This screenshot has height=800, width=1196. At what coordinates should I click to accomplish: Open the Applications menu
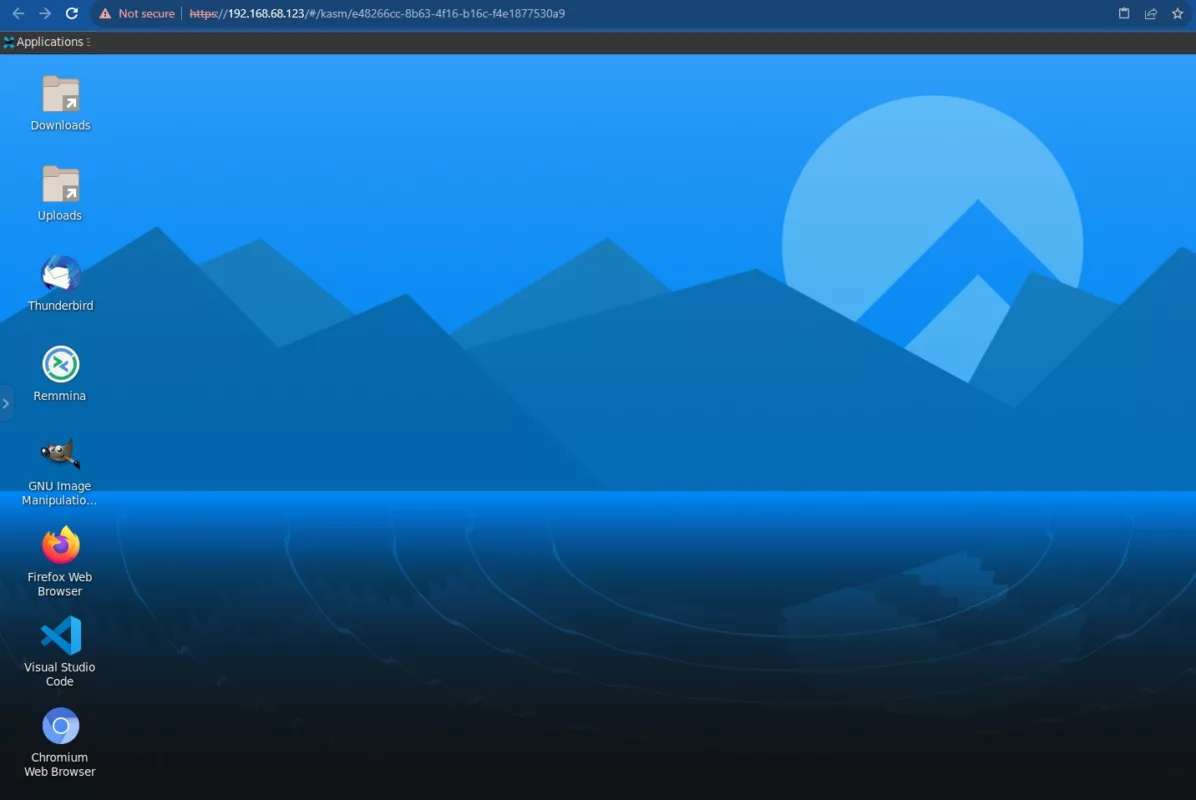pyautogui.click(x=47, y=42)
